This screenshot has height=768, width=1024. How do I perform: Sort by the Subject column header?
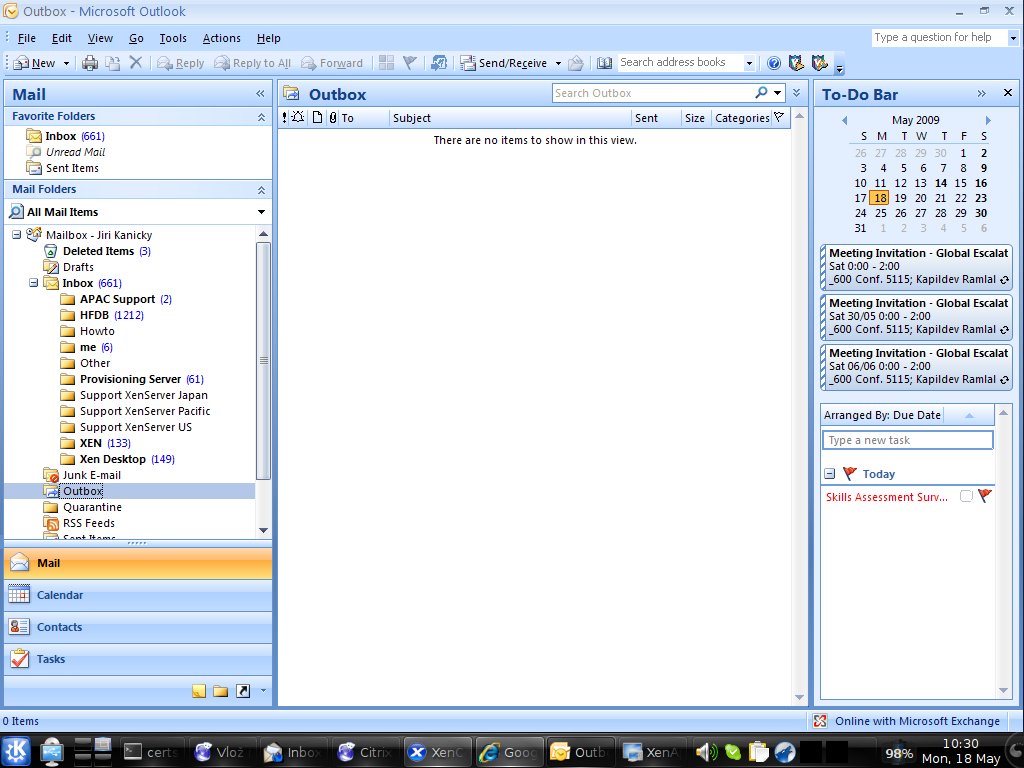click(510, 118)
